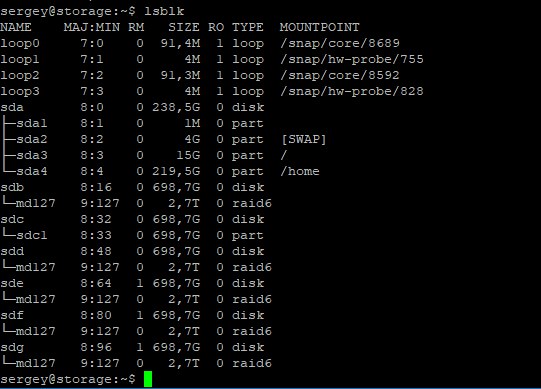The width and height of the screenshot is (541, 389).
Task: Click the 219,5G size value
Action: [176, 171]
